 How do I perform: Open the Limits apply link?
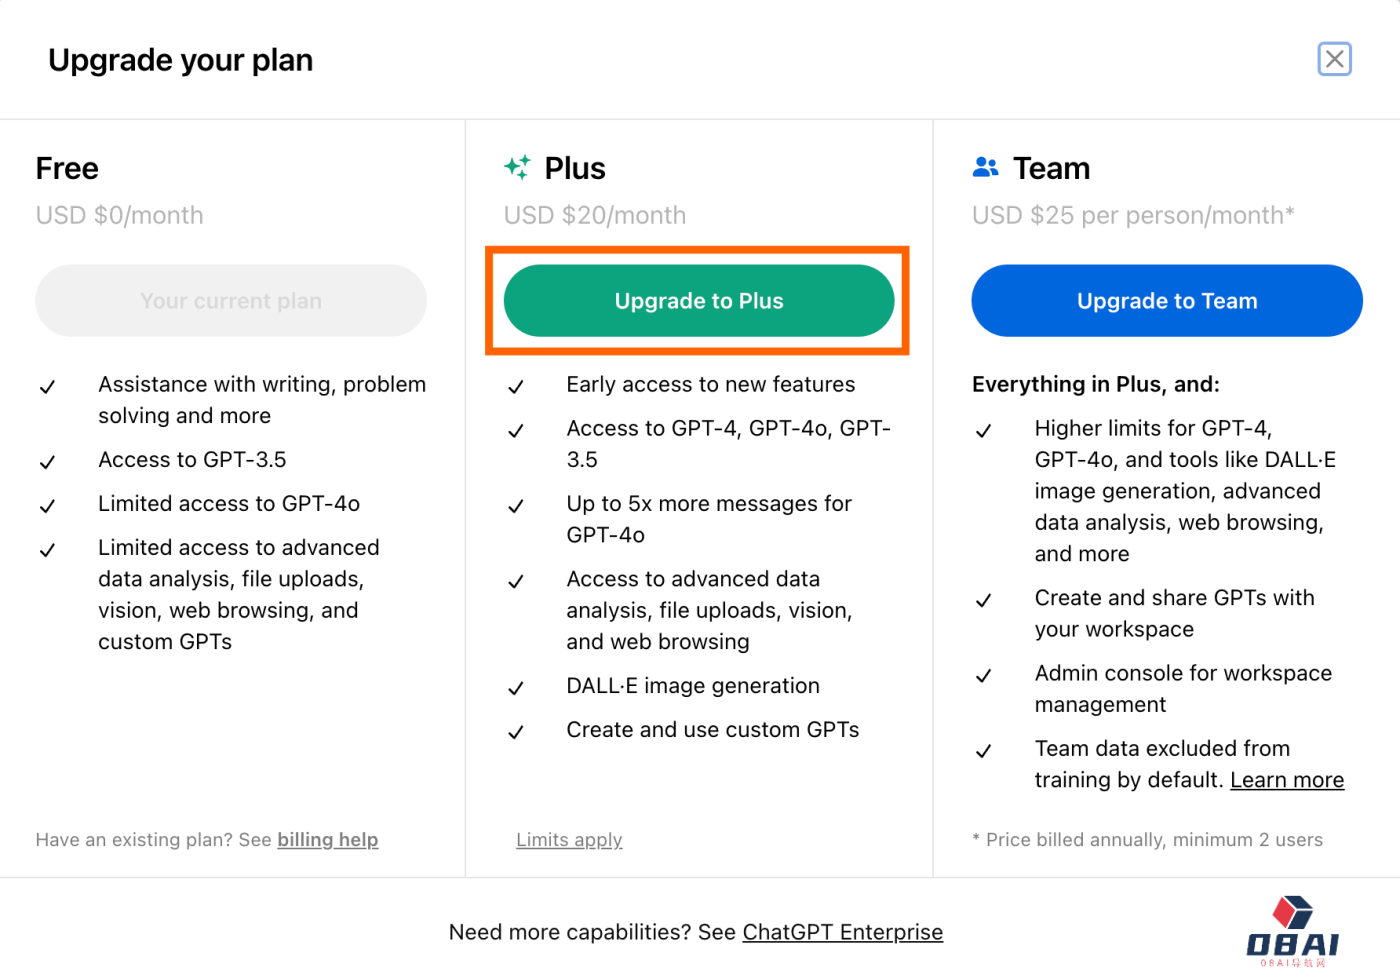[569, 840]
